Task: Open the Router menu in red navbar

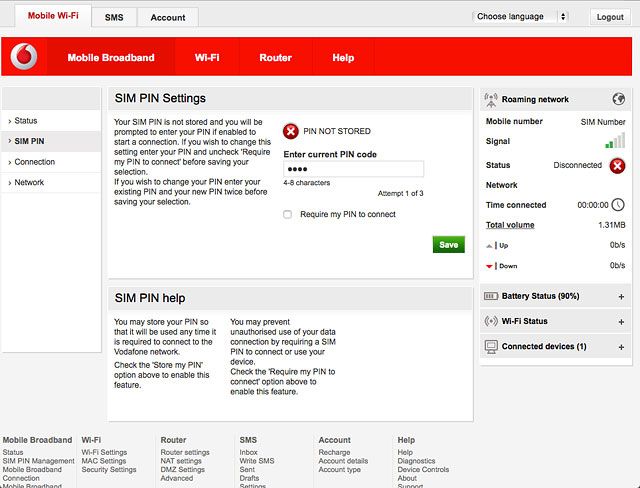Action: 275,58
